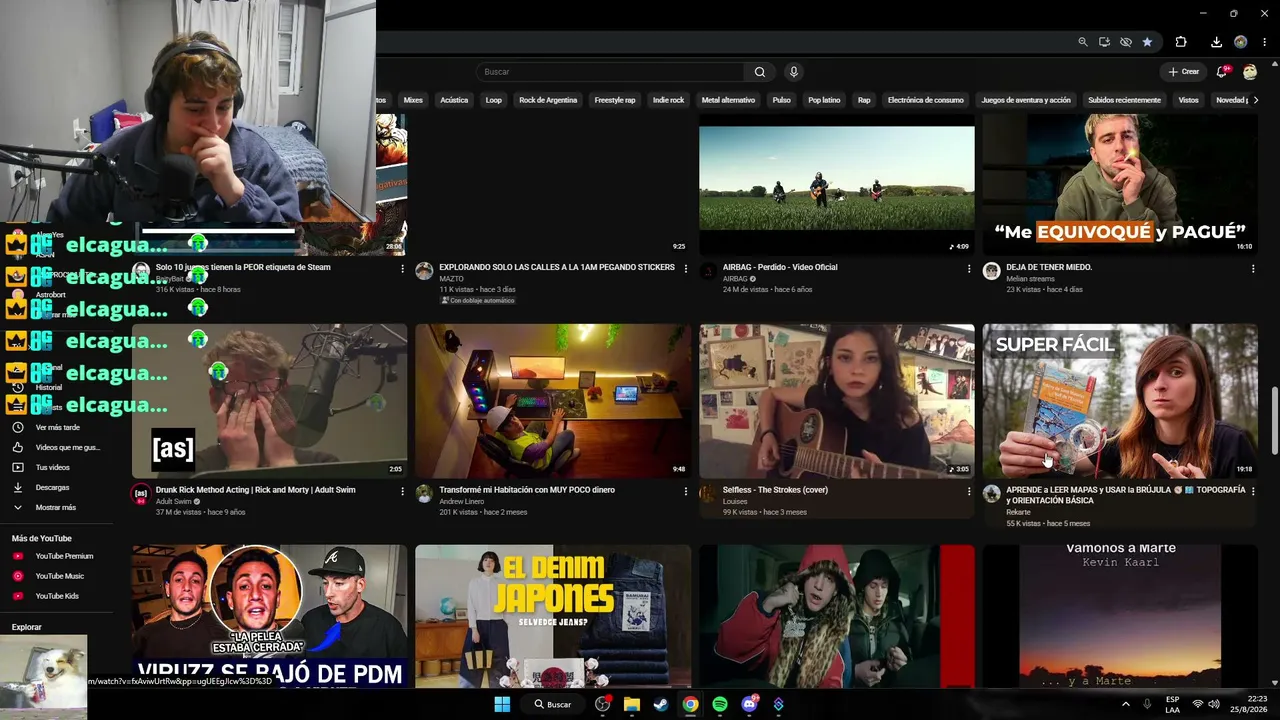Activate voice search microphone icon

794,72
